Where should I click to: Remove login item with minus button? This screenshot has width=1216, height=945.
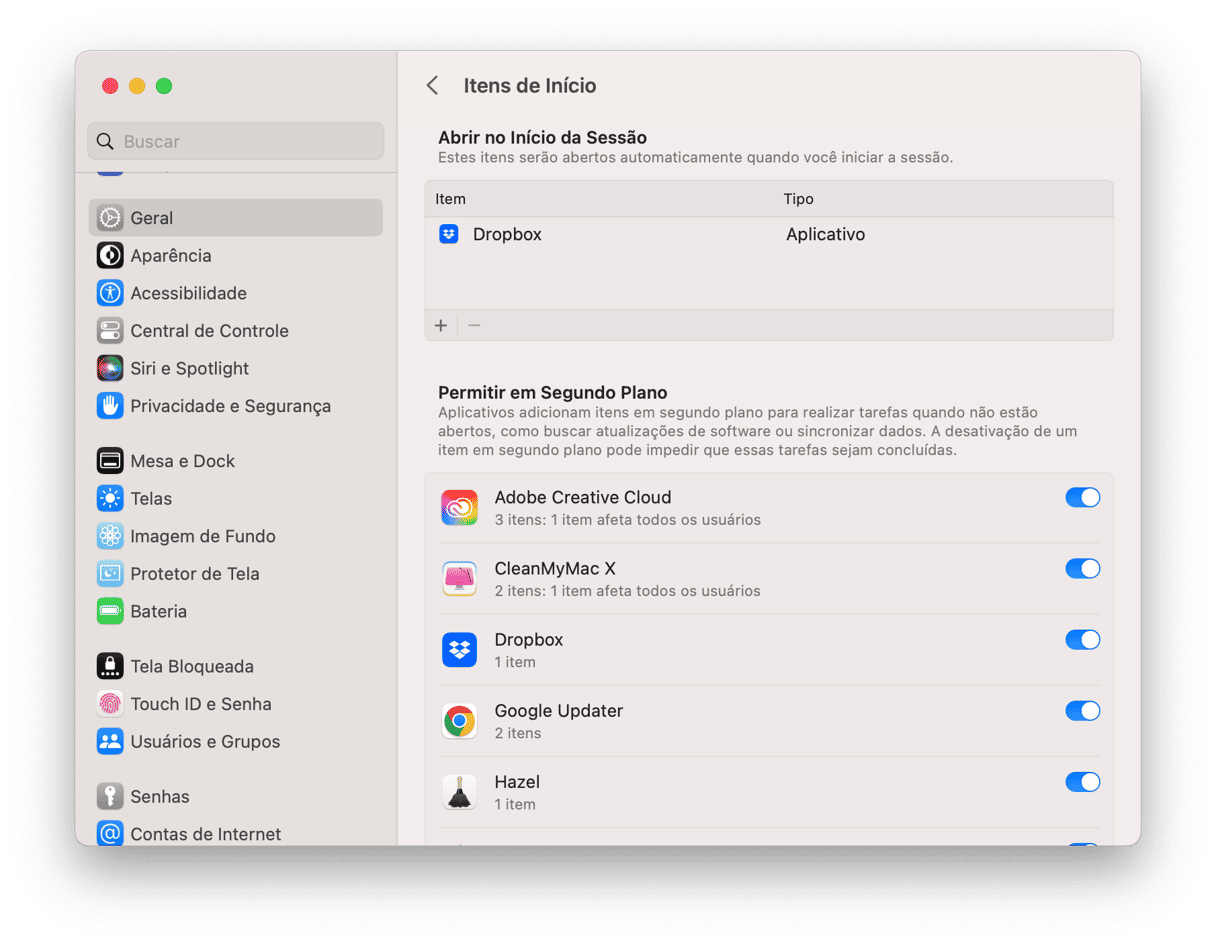click(x=474, y=325)
